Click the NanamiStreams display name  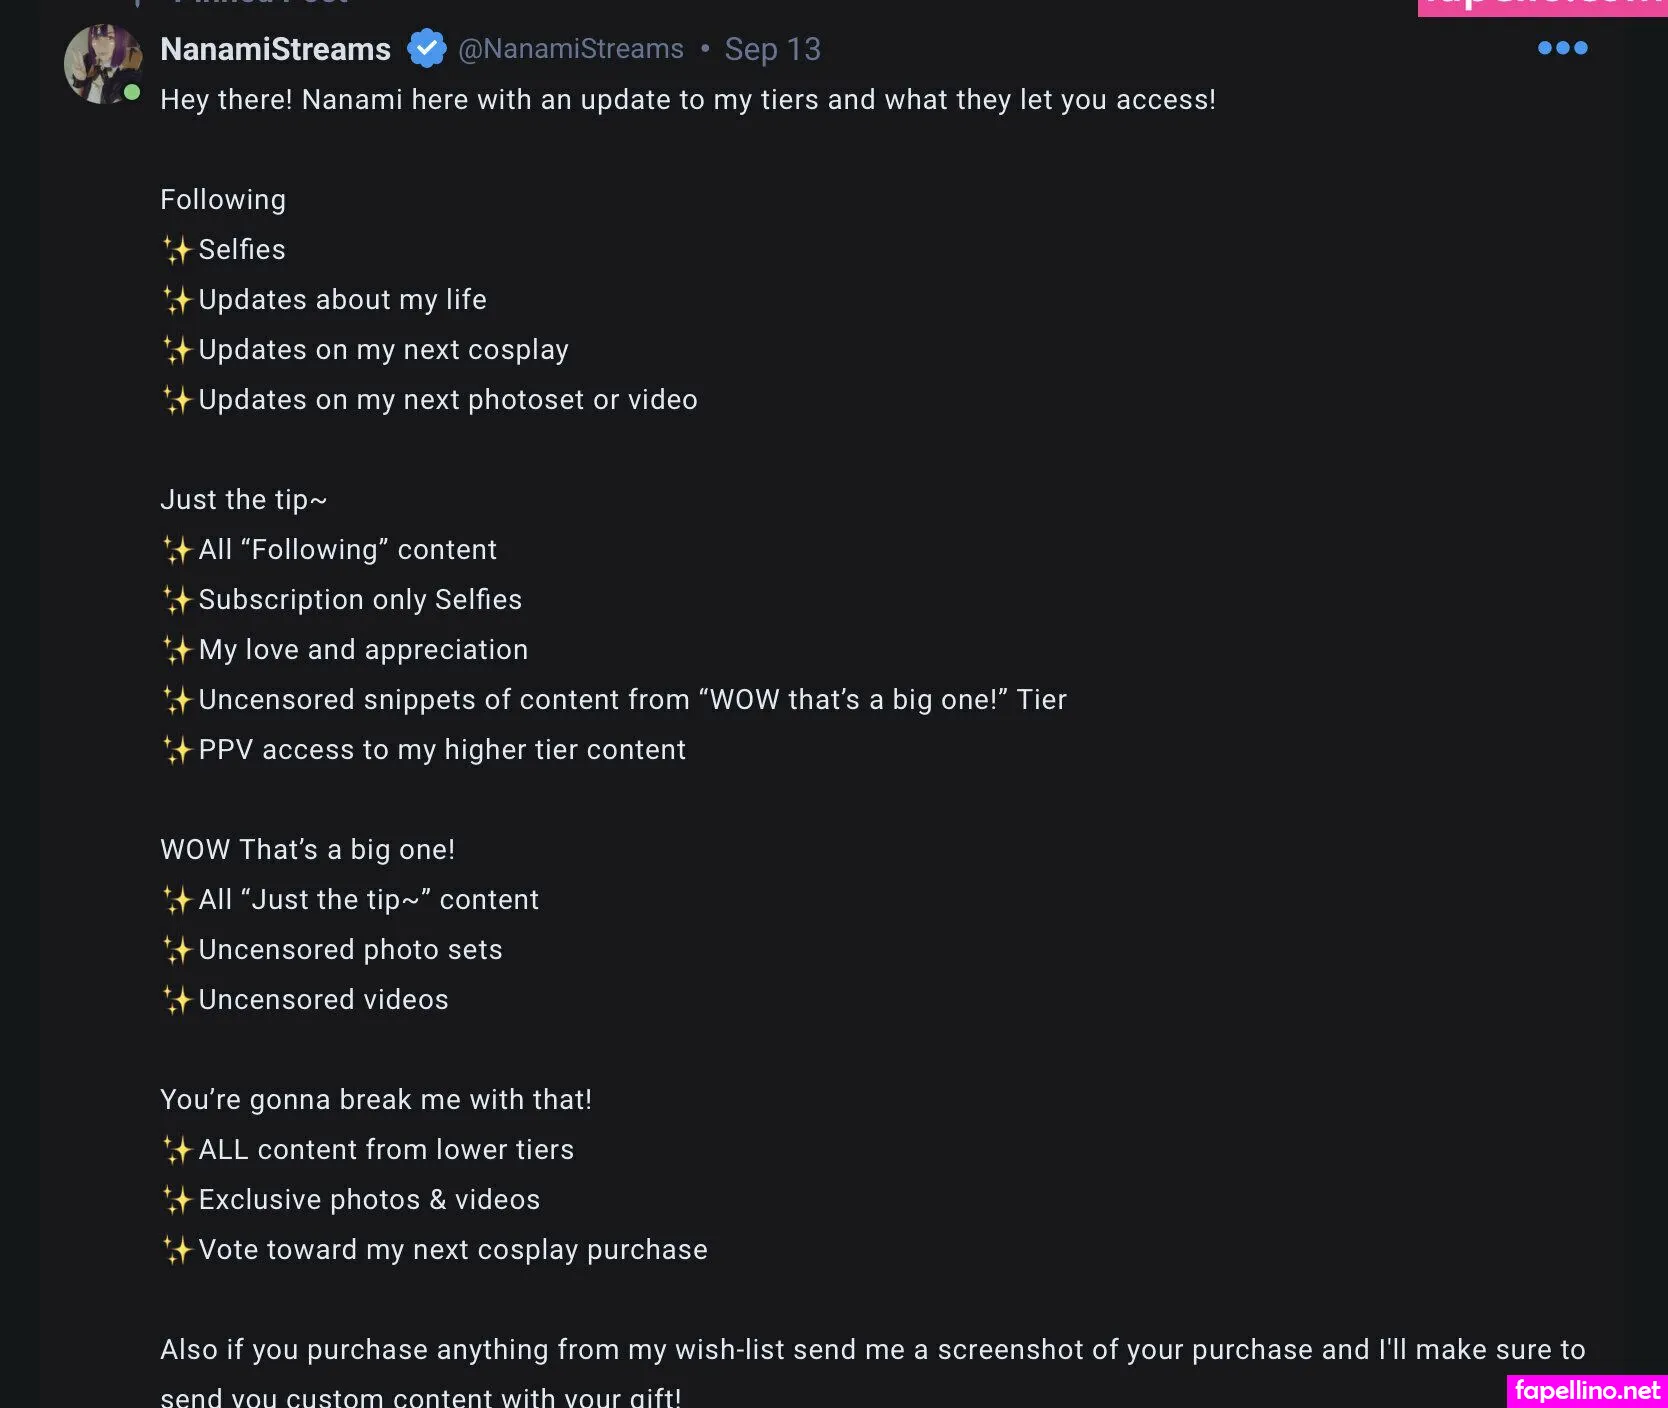click(x=275, y=49)
